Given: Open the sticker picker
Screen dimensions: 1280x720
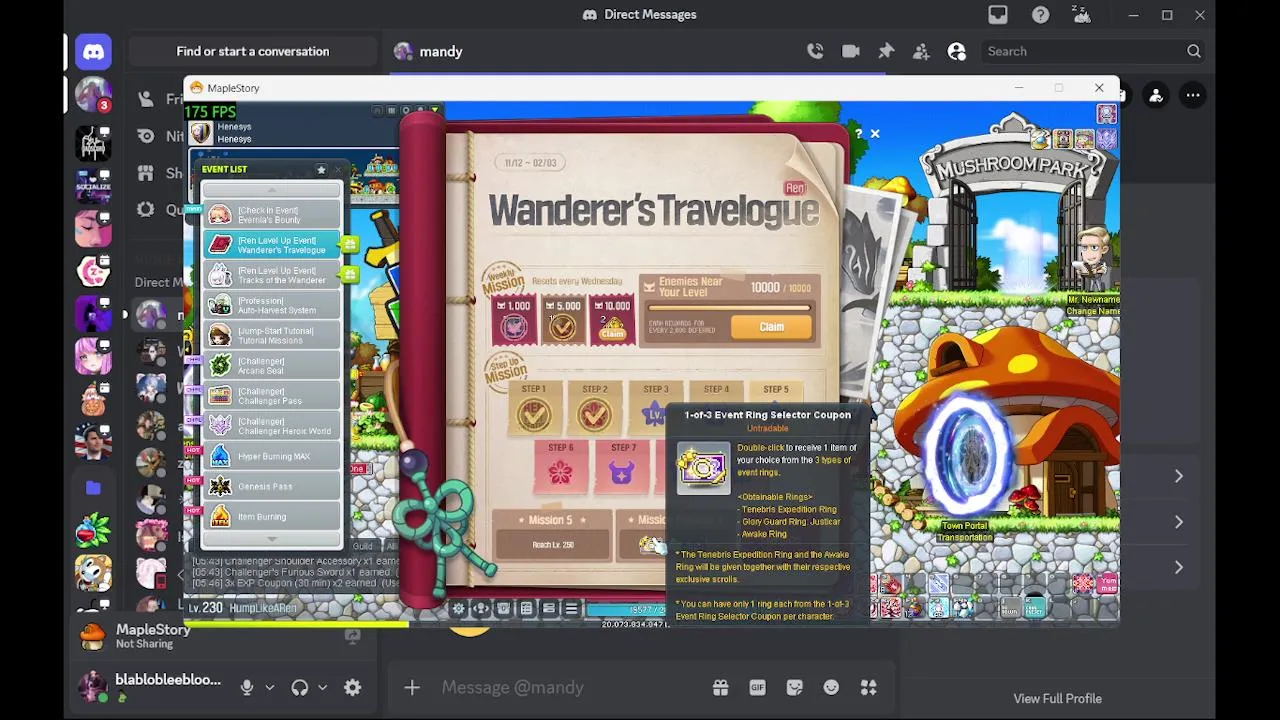Looking at the screenshot, I should pos(794,687).
